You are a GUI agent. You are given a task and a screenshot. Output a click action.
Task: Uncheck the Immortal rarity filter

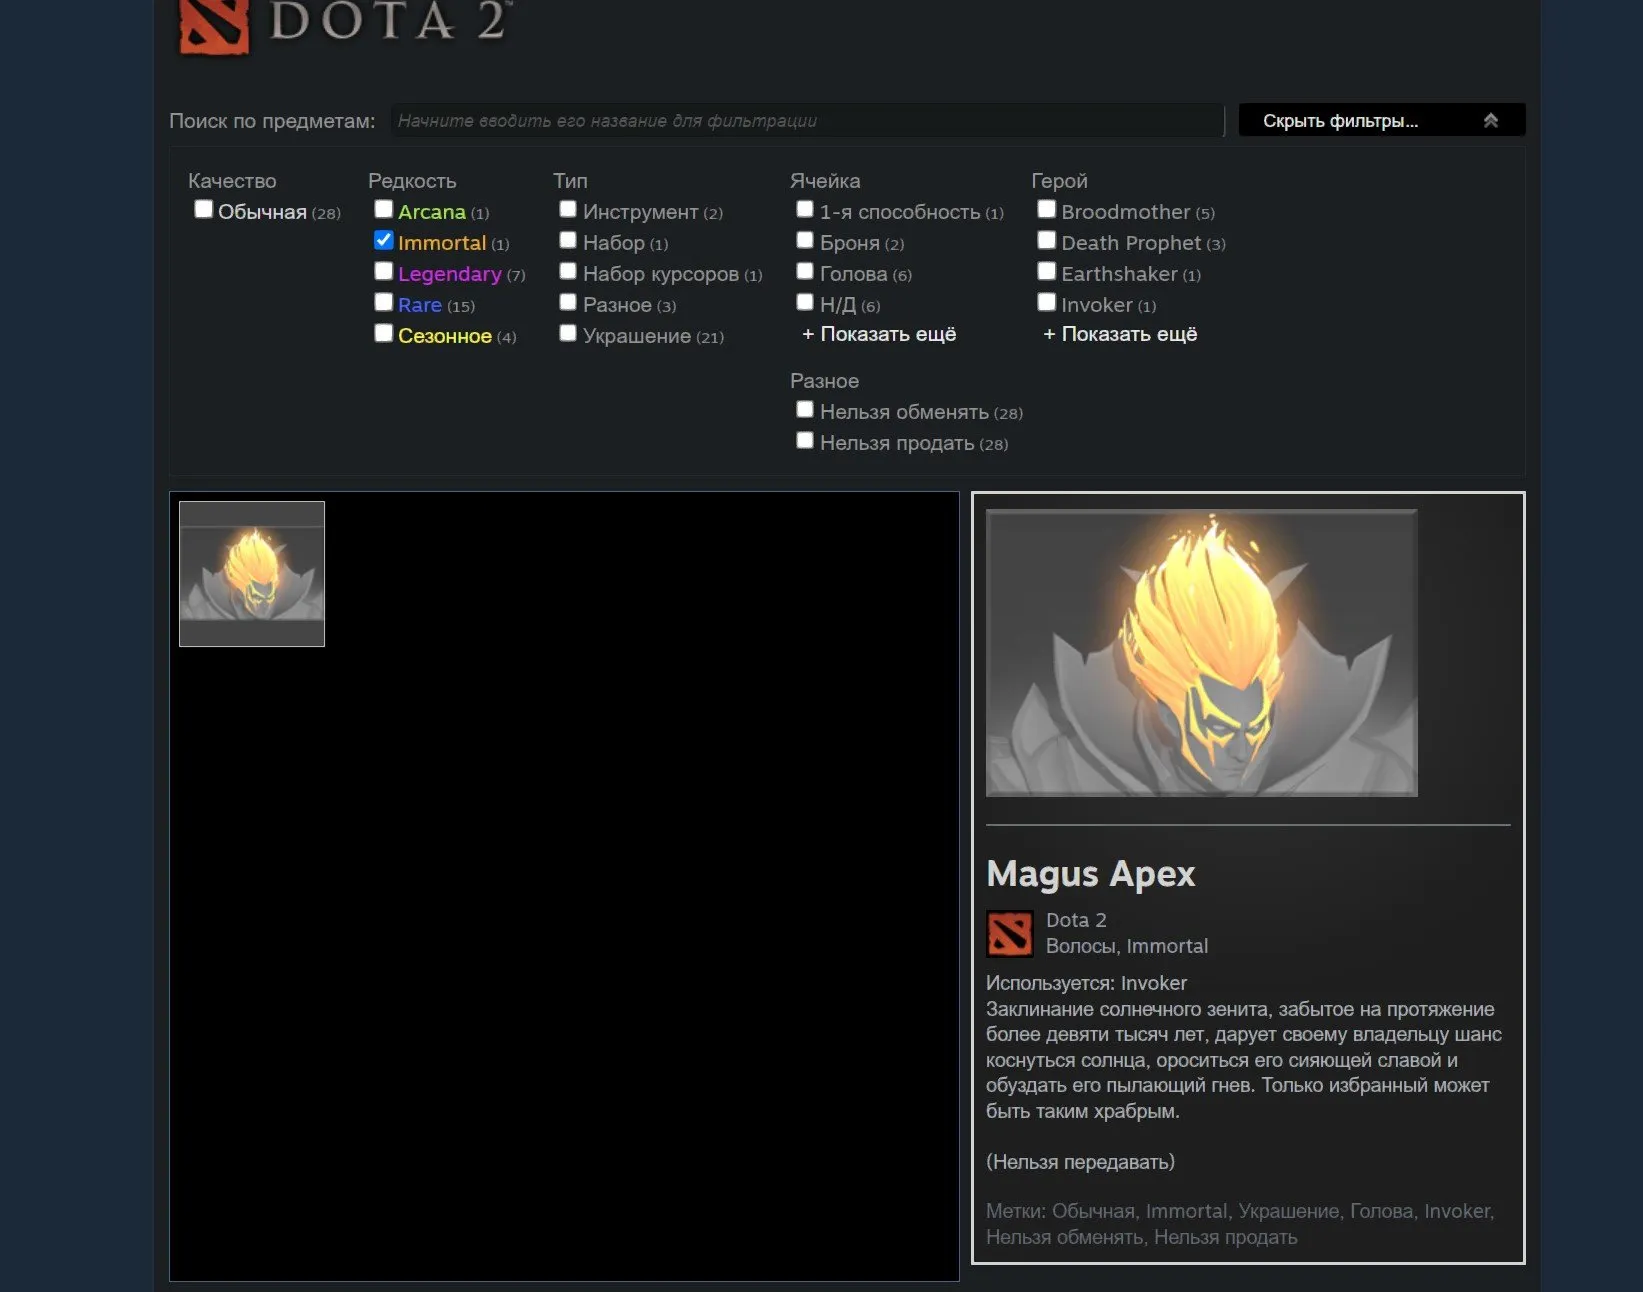point(383,240)
